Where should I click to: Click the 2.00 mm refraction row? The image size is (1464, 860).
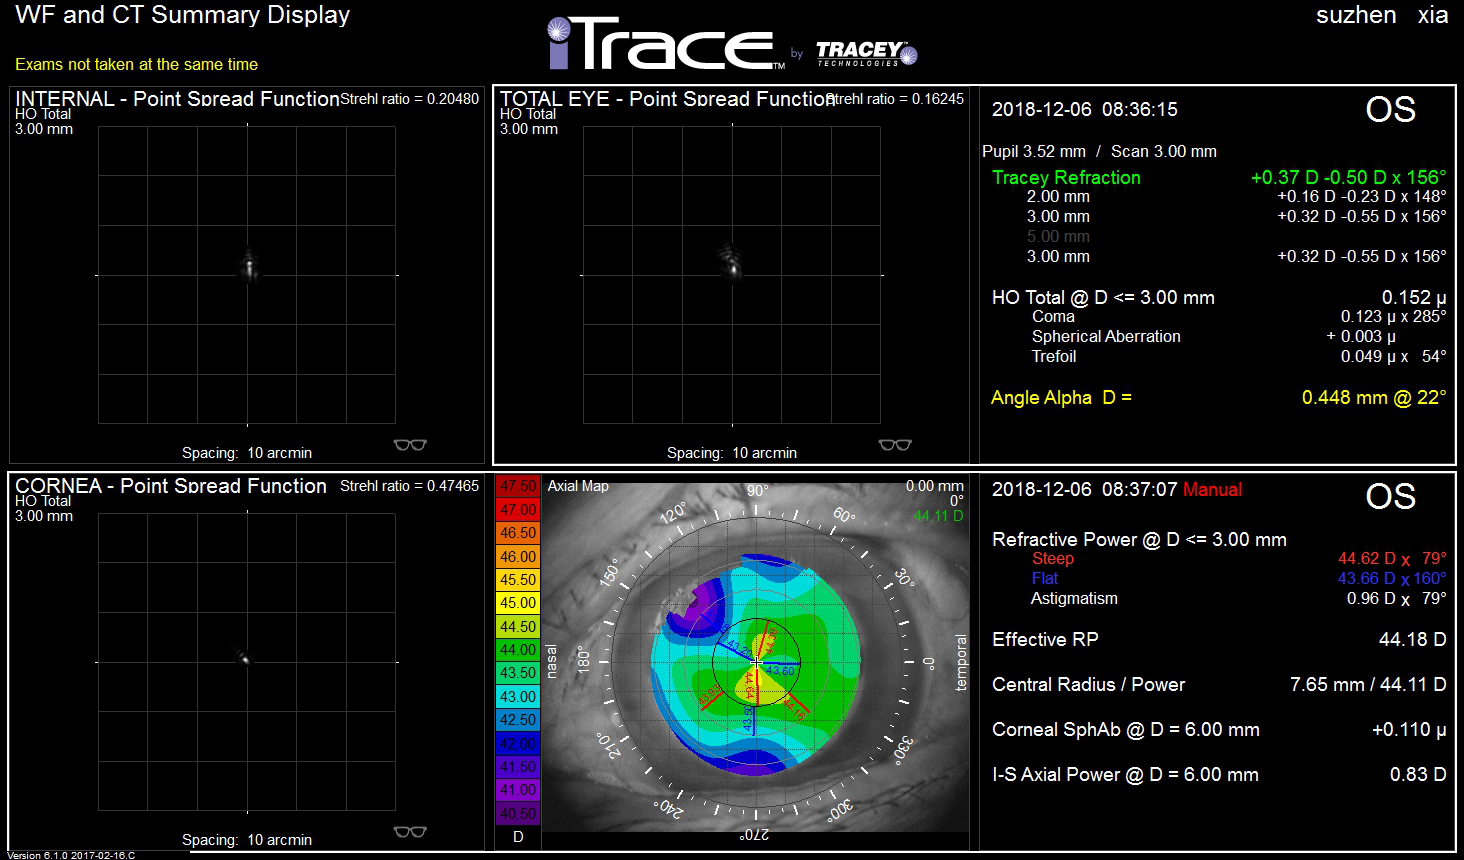tap(1236, 197)
